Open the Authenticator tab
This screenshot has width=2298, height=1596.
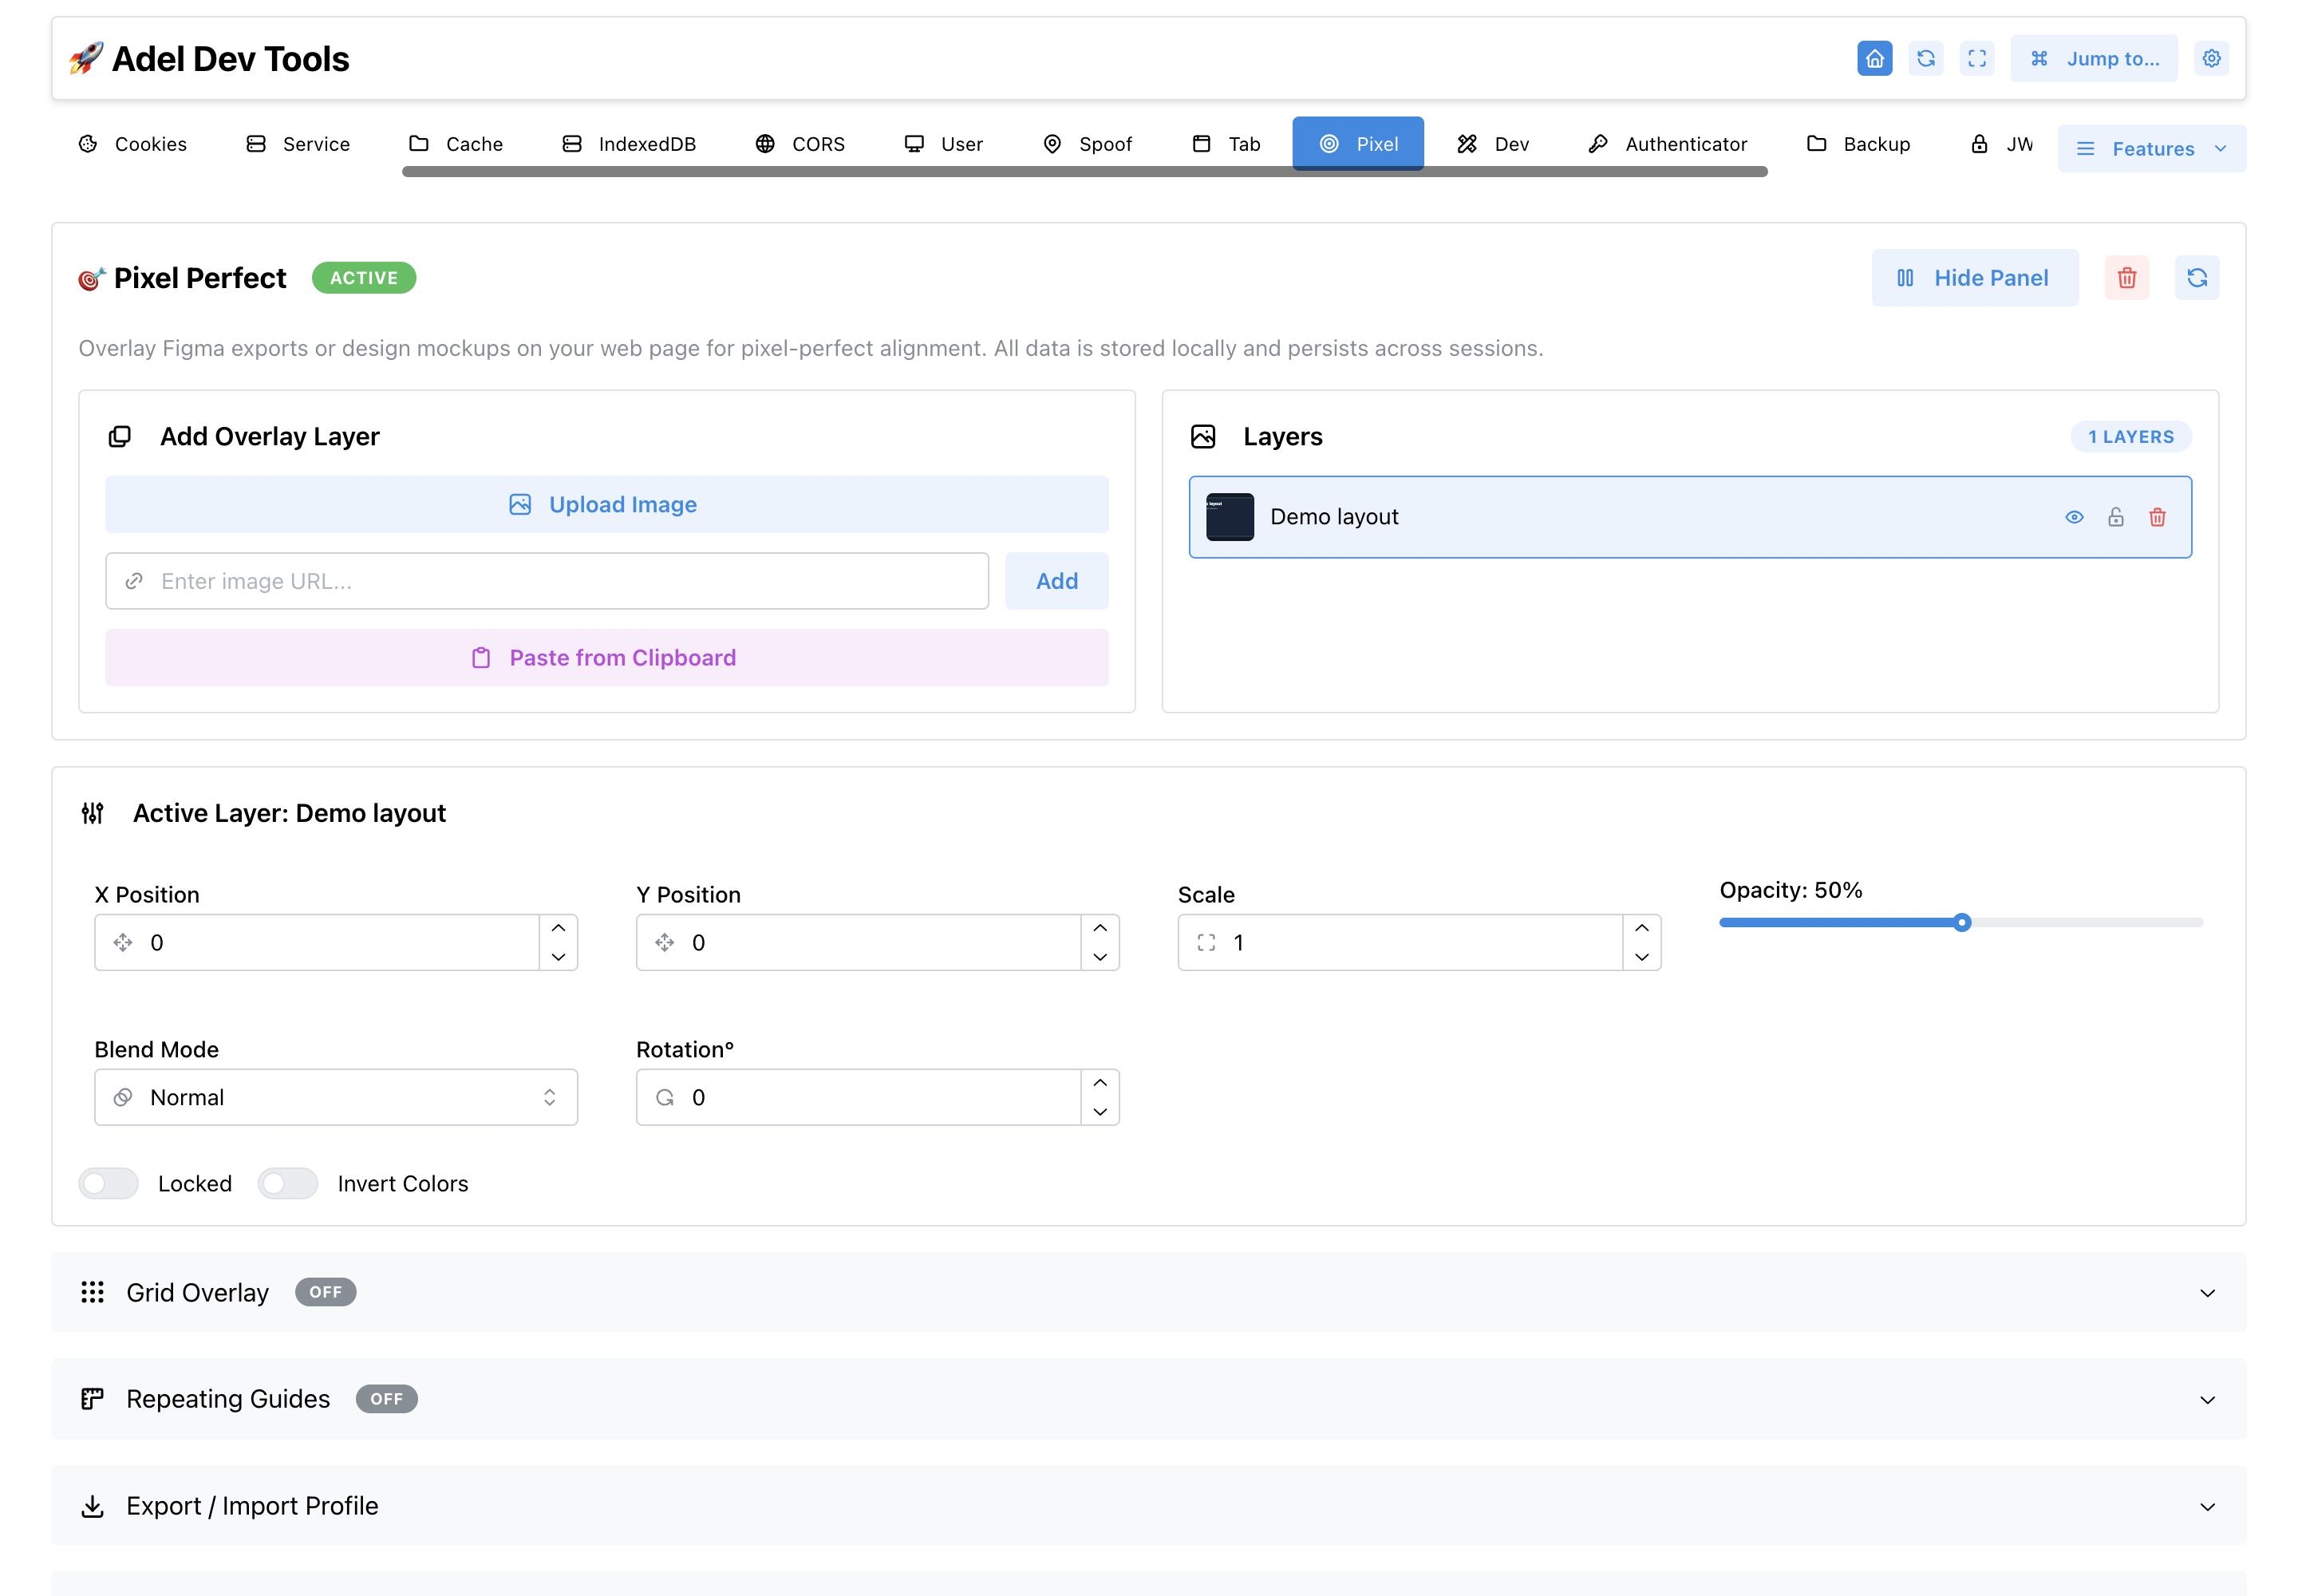[x=1667, y=144]
